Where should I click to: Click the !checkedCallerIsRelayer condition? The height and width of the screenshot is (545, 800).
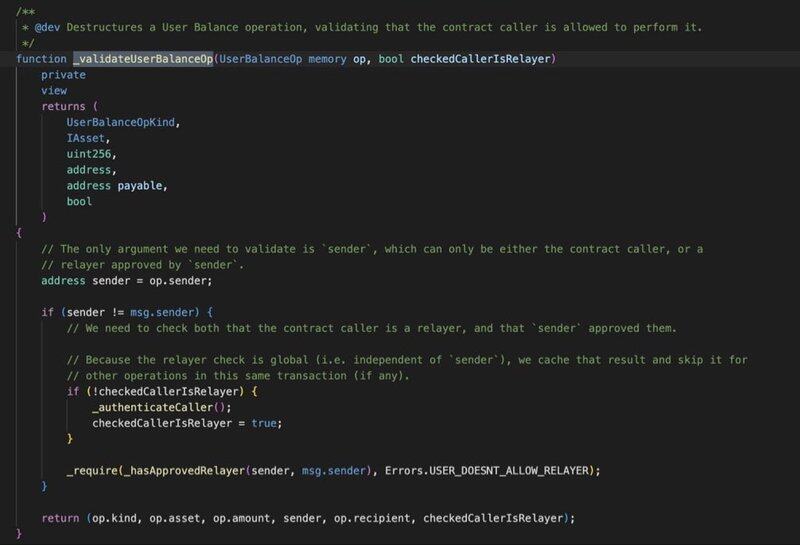tap(148, 391)
